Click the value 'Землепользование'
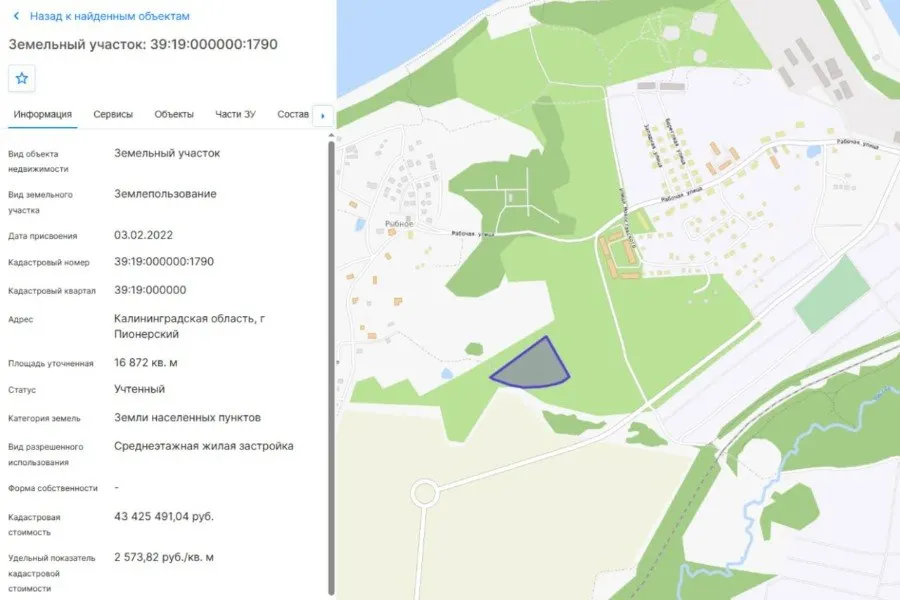 [165, 194]
